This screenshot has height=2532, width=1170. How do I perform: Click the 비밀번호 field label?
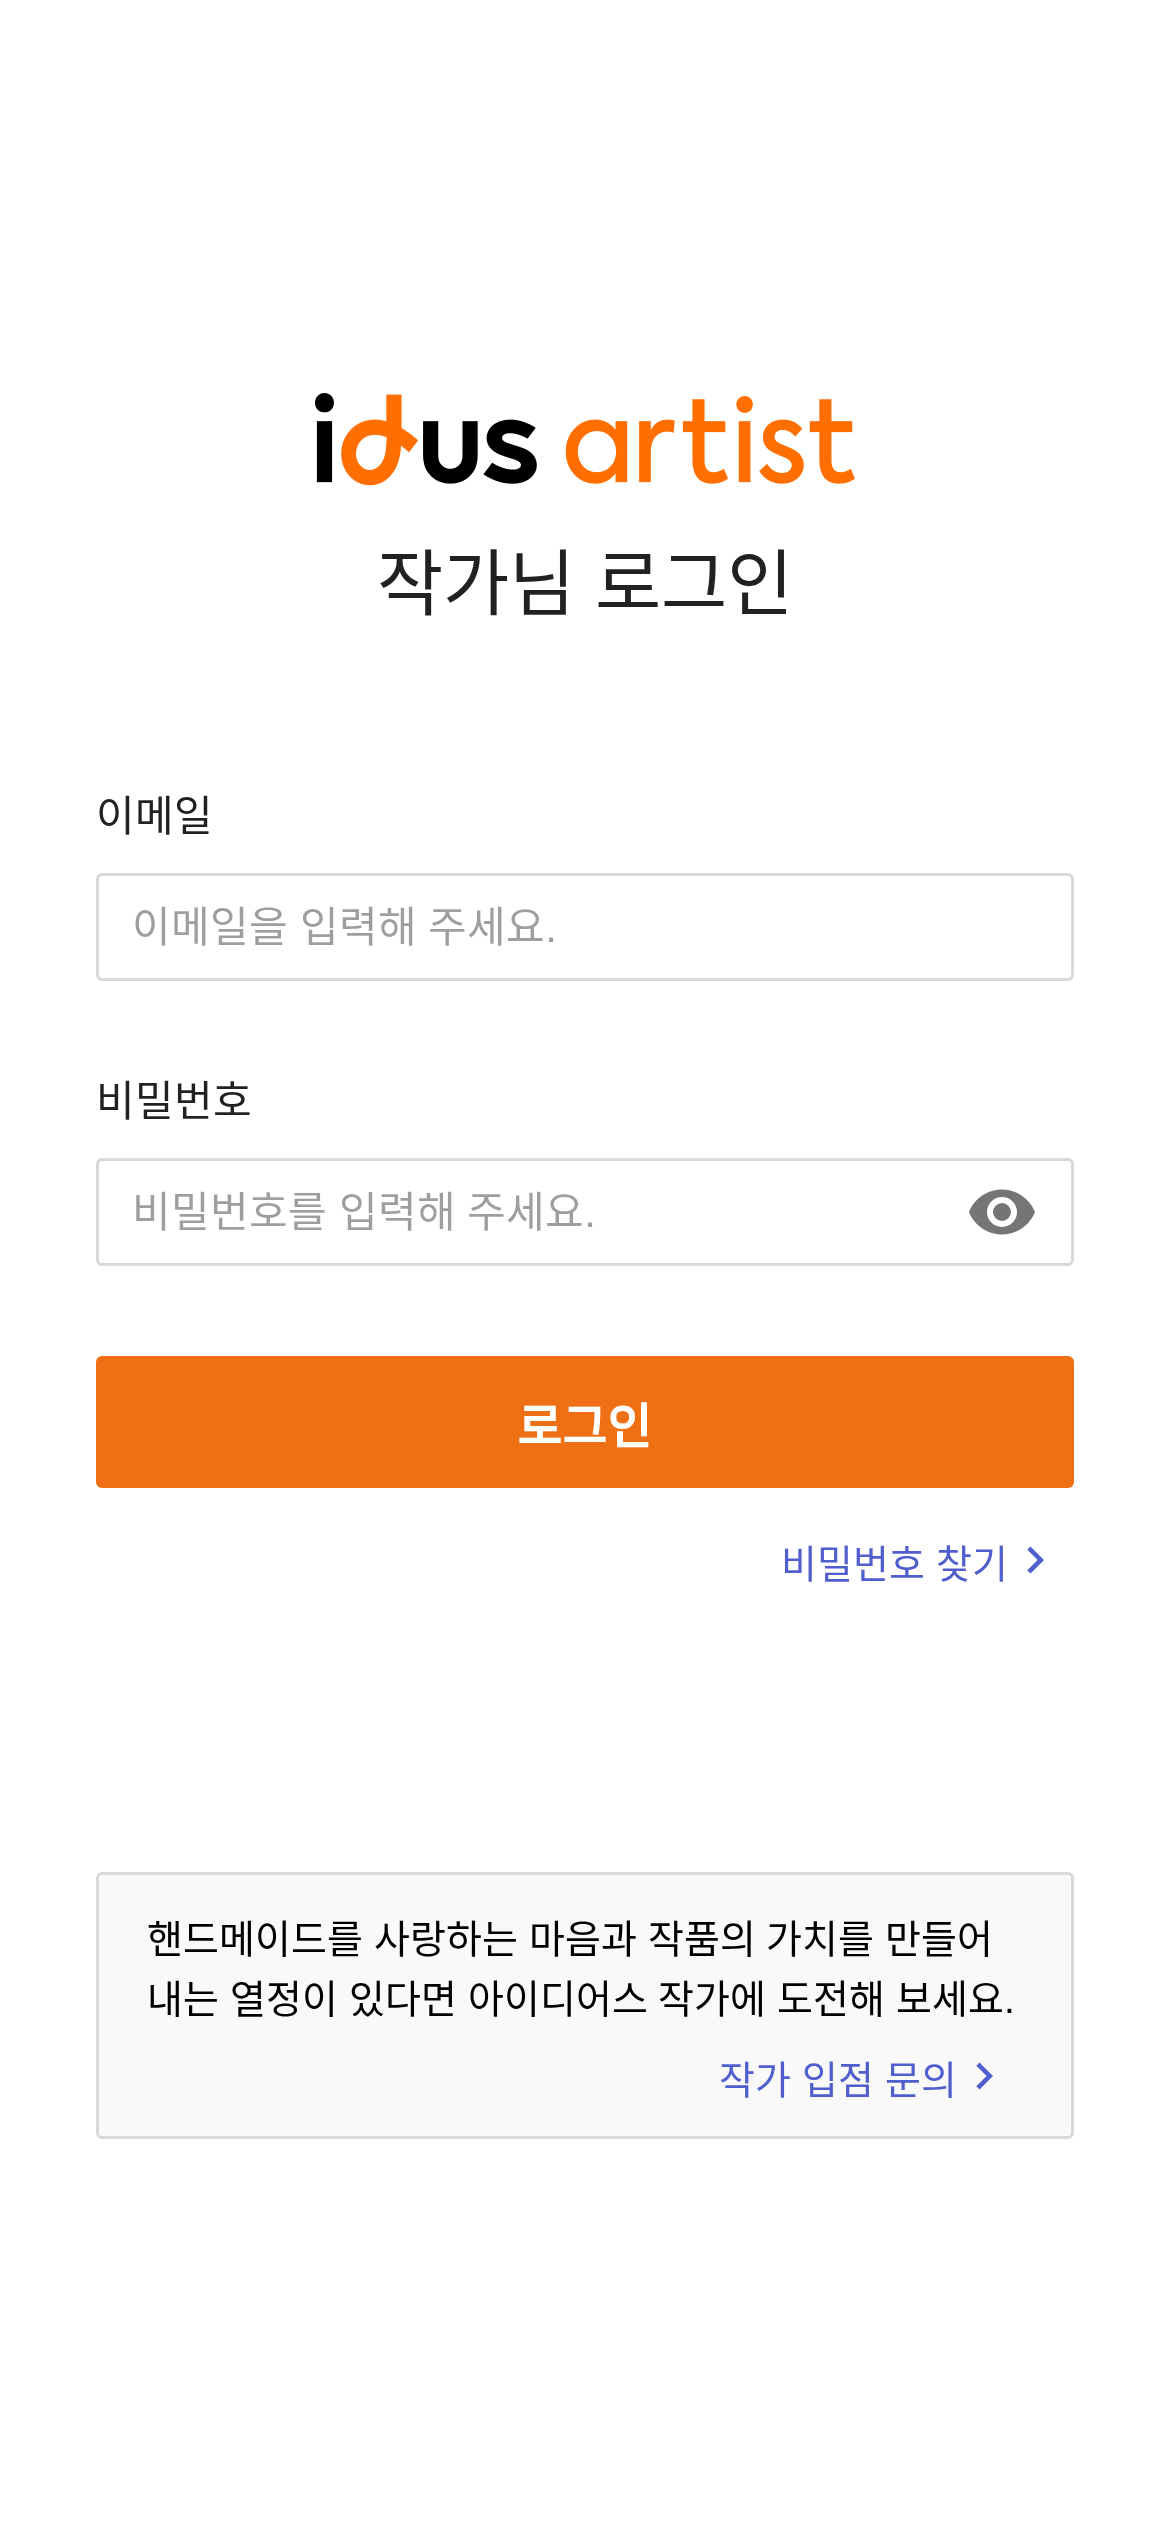174,1099
